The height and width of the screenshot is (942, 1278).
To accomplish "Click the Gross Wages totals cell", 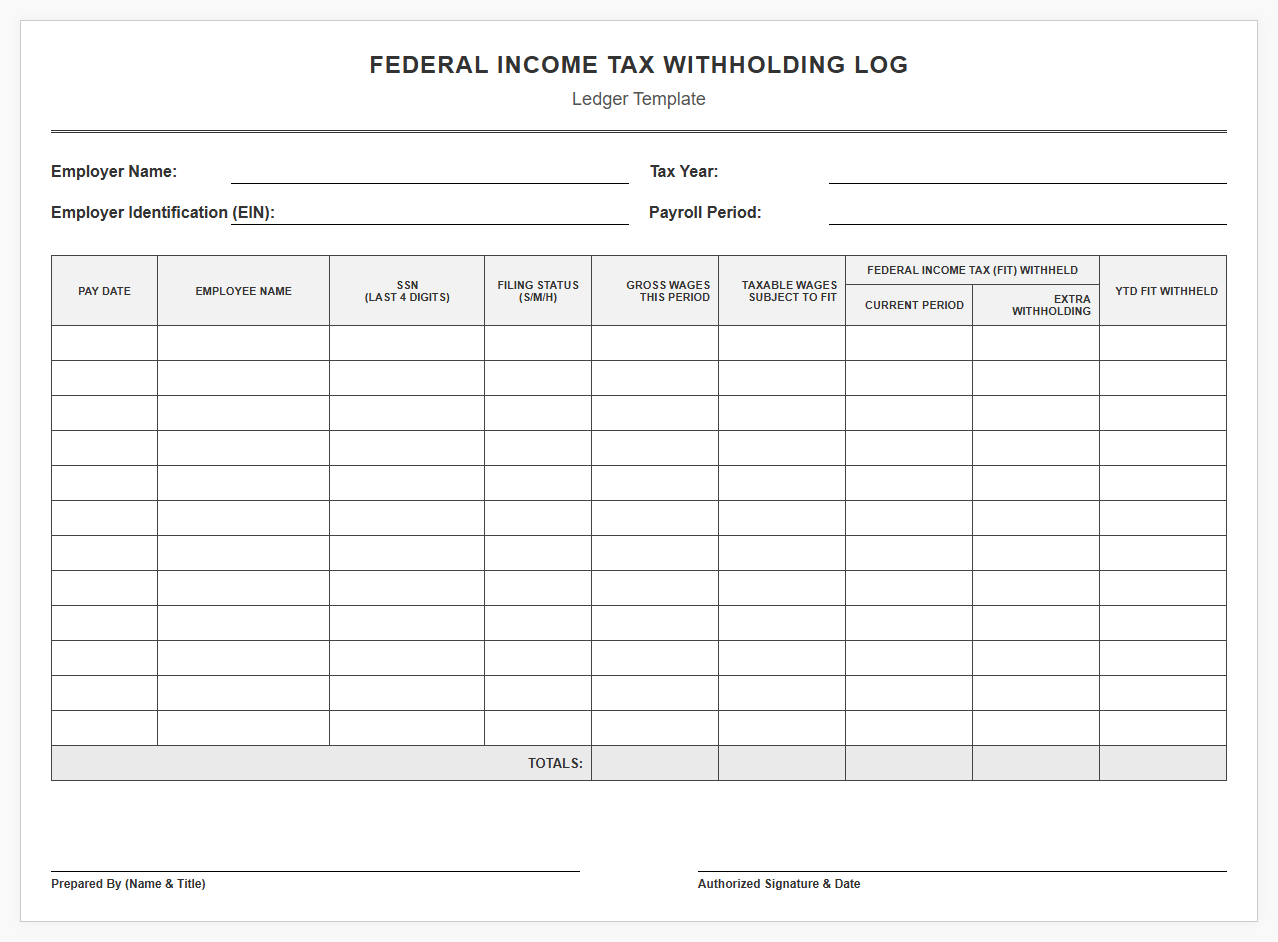I will click(655, 763).
